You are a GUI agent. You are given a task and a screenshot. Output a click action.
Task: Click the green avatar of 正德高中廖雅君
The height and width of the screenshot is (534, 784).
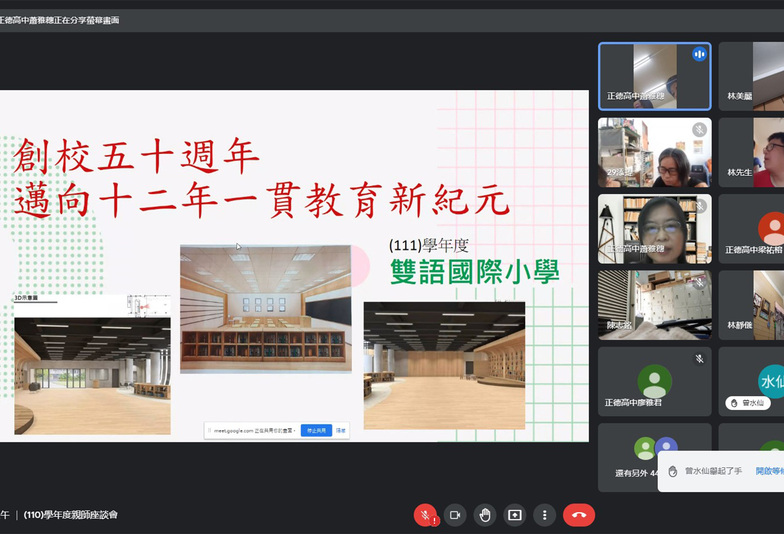(x=654, y=381)
